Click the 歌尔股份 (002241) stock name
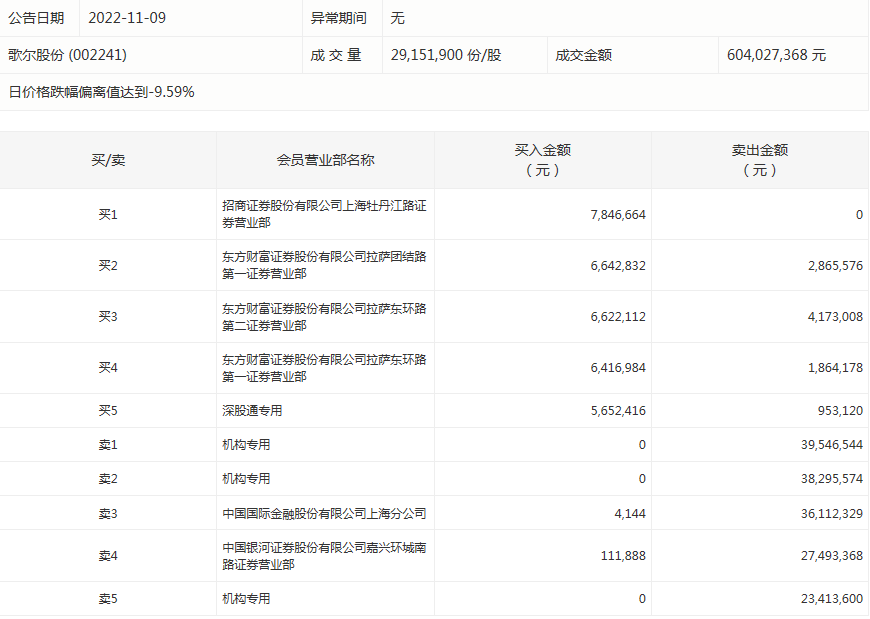 pos(68,55)
